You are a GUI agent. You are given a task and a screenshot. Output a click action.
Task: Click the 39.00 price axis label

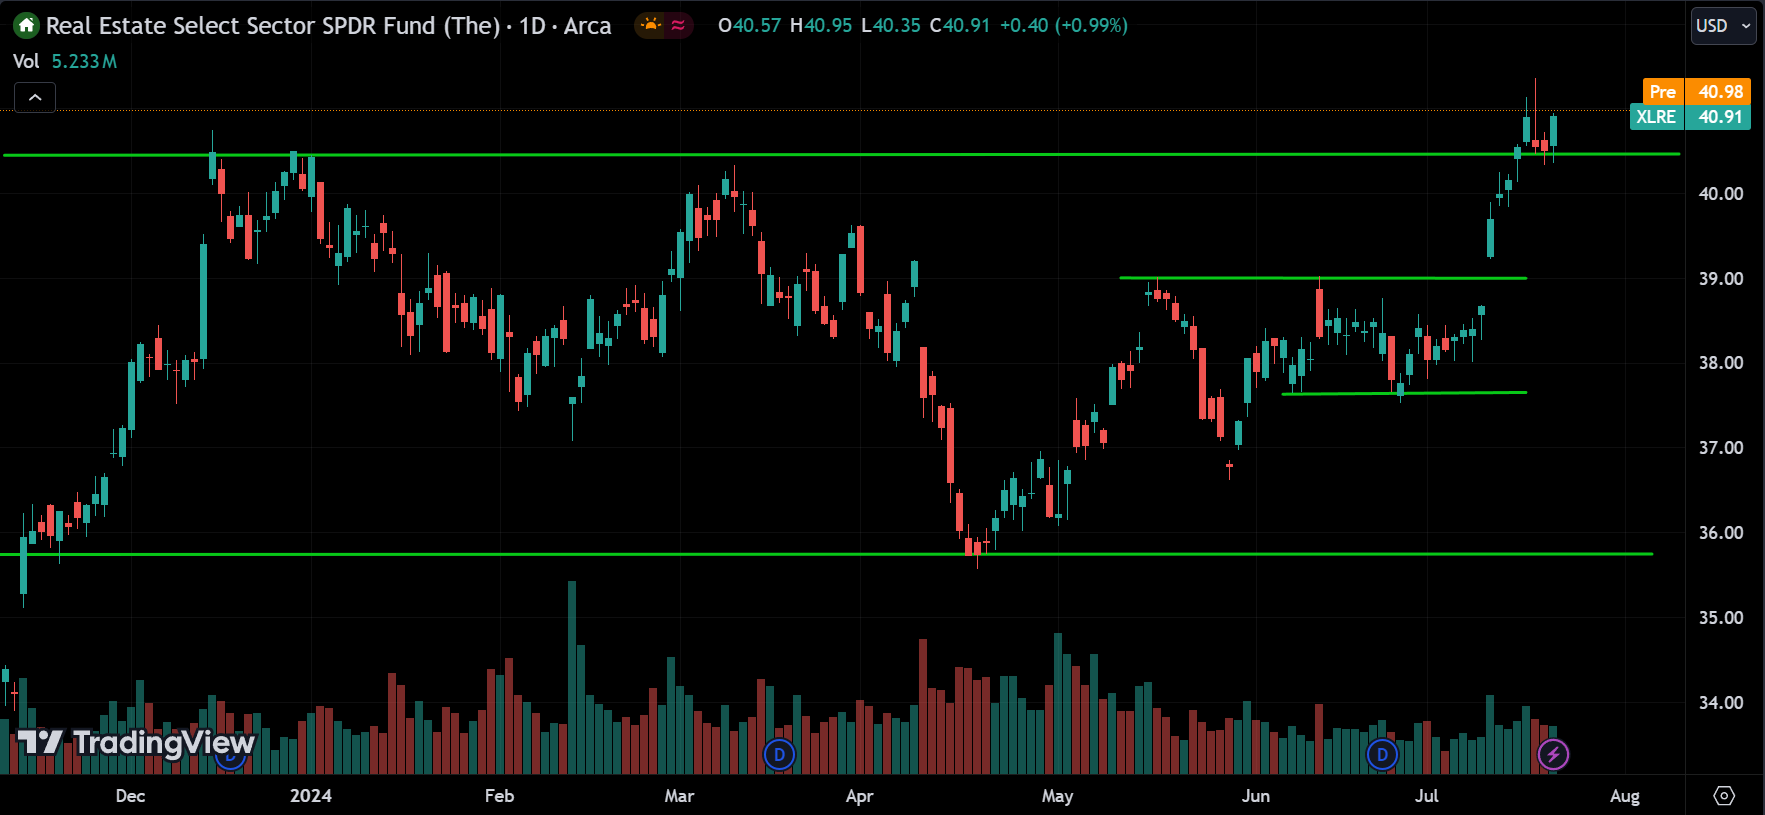pos(1721,279)
